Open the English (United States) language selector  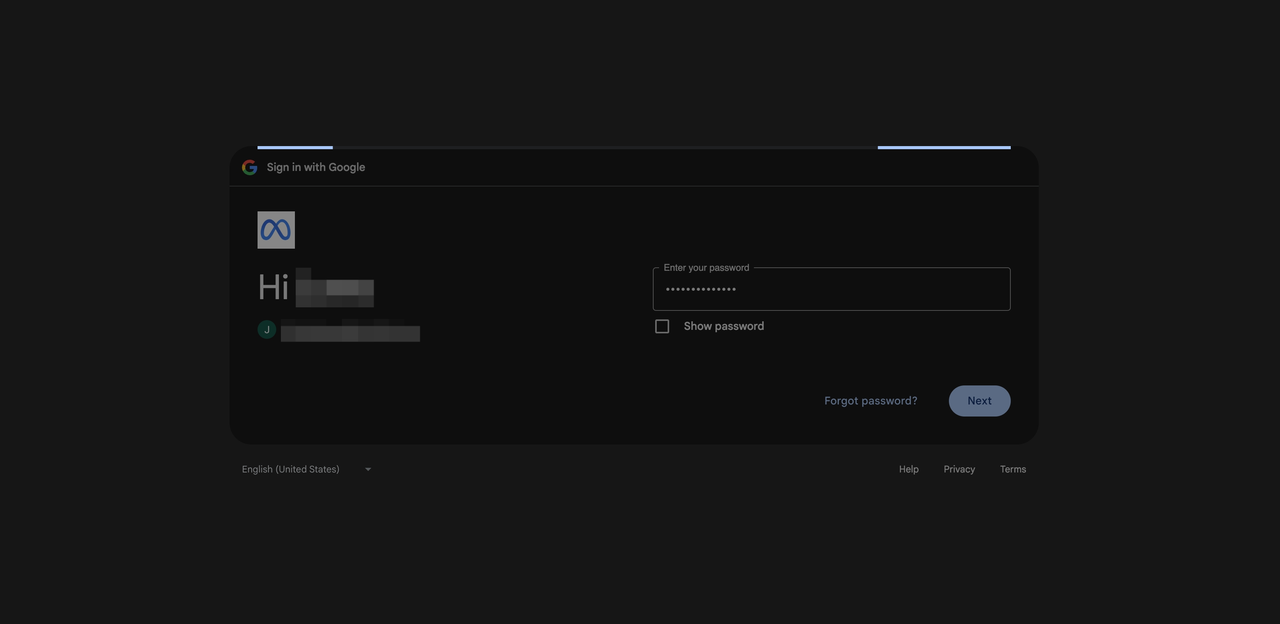pos(291,469)
